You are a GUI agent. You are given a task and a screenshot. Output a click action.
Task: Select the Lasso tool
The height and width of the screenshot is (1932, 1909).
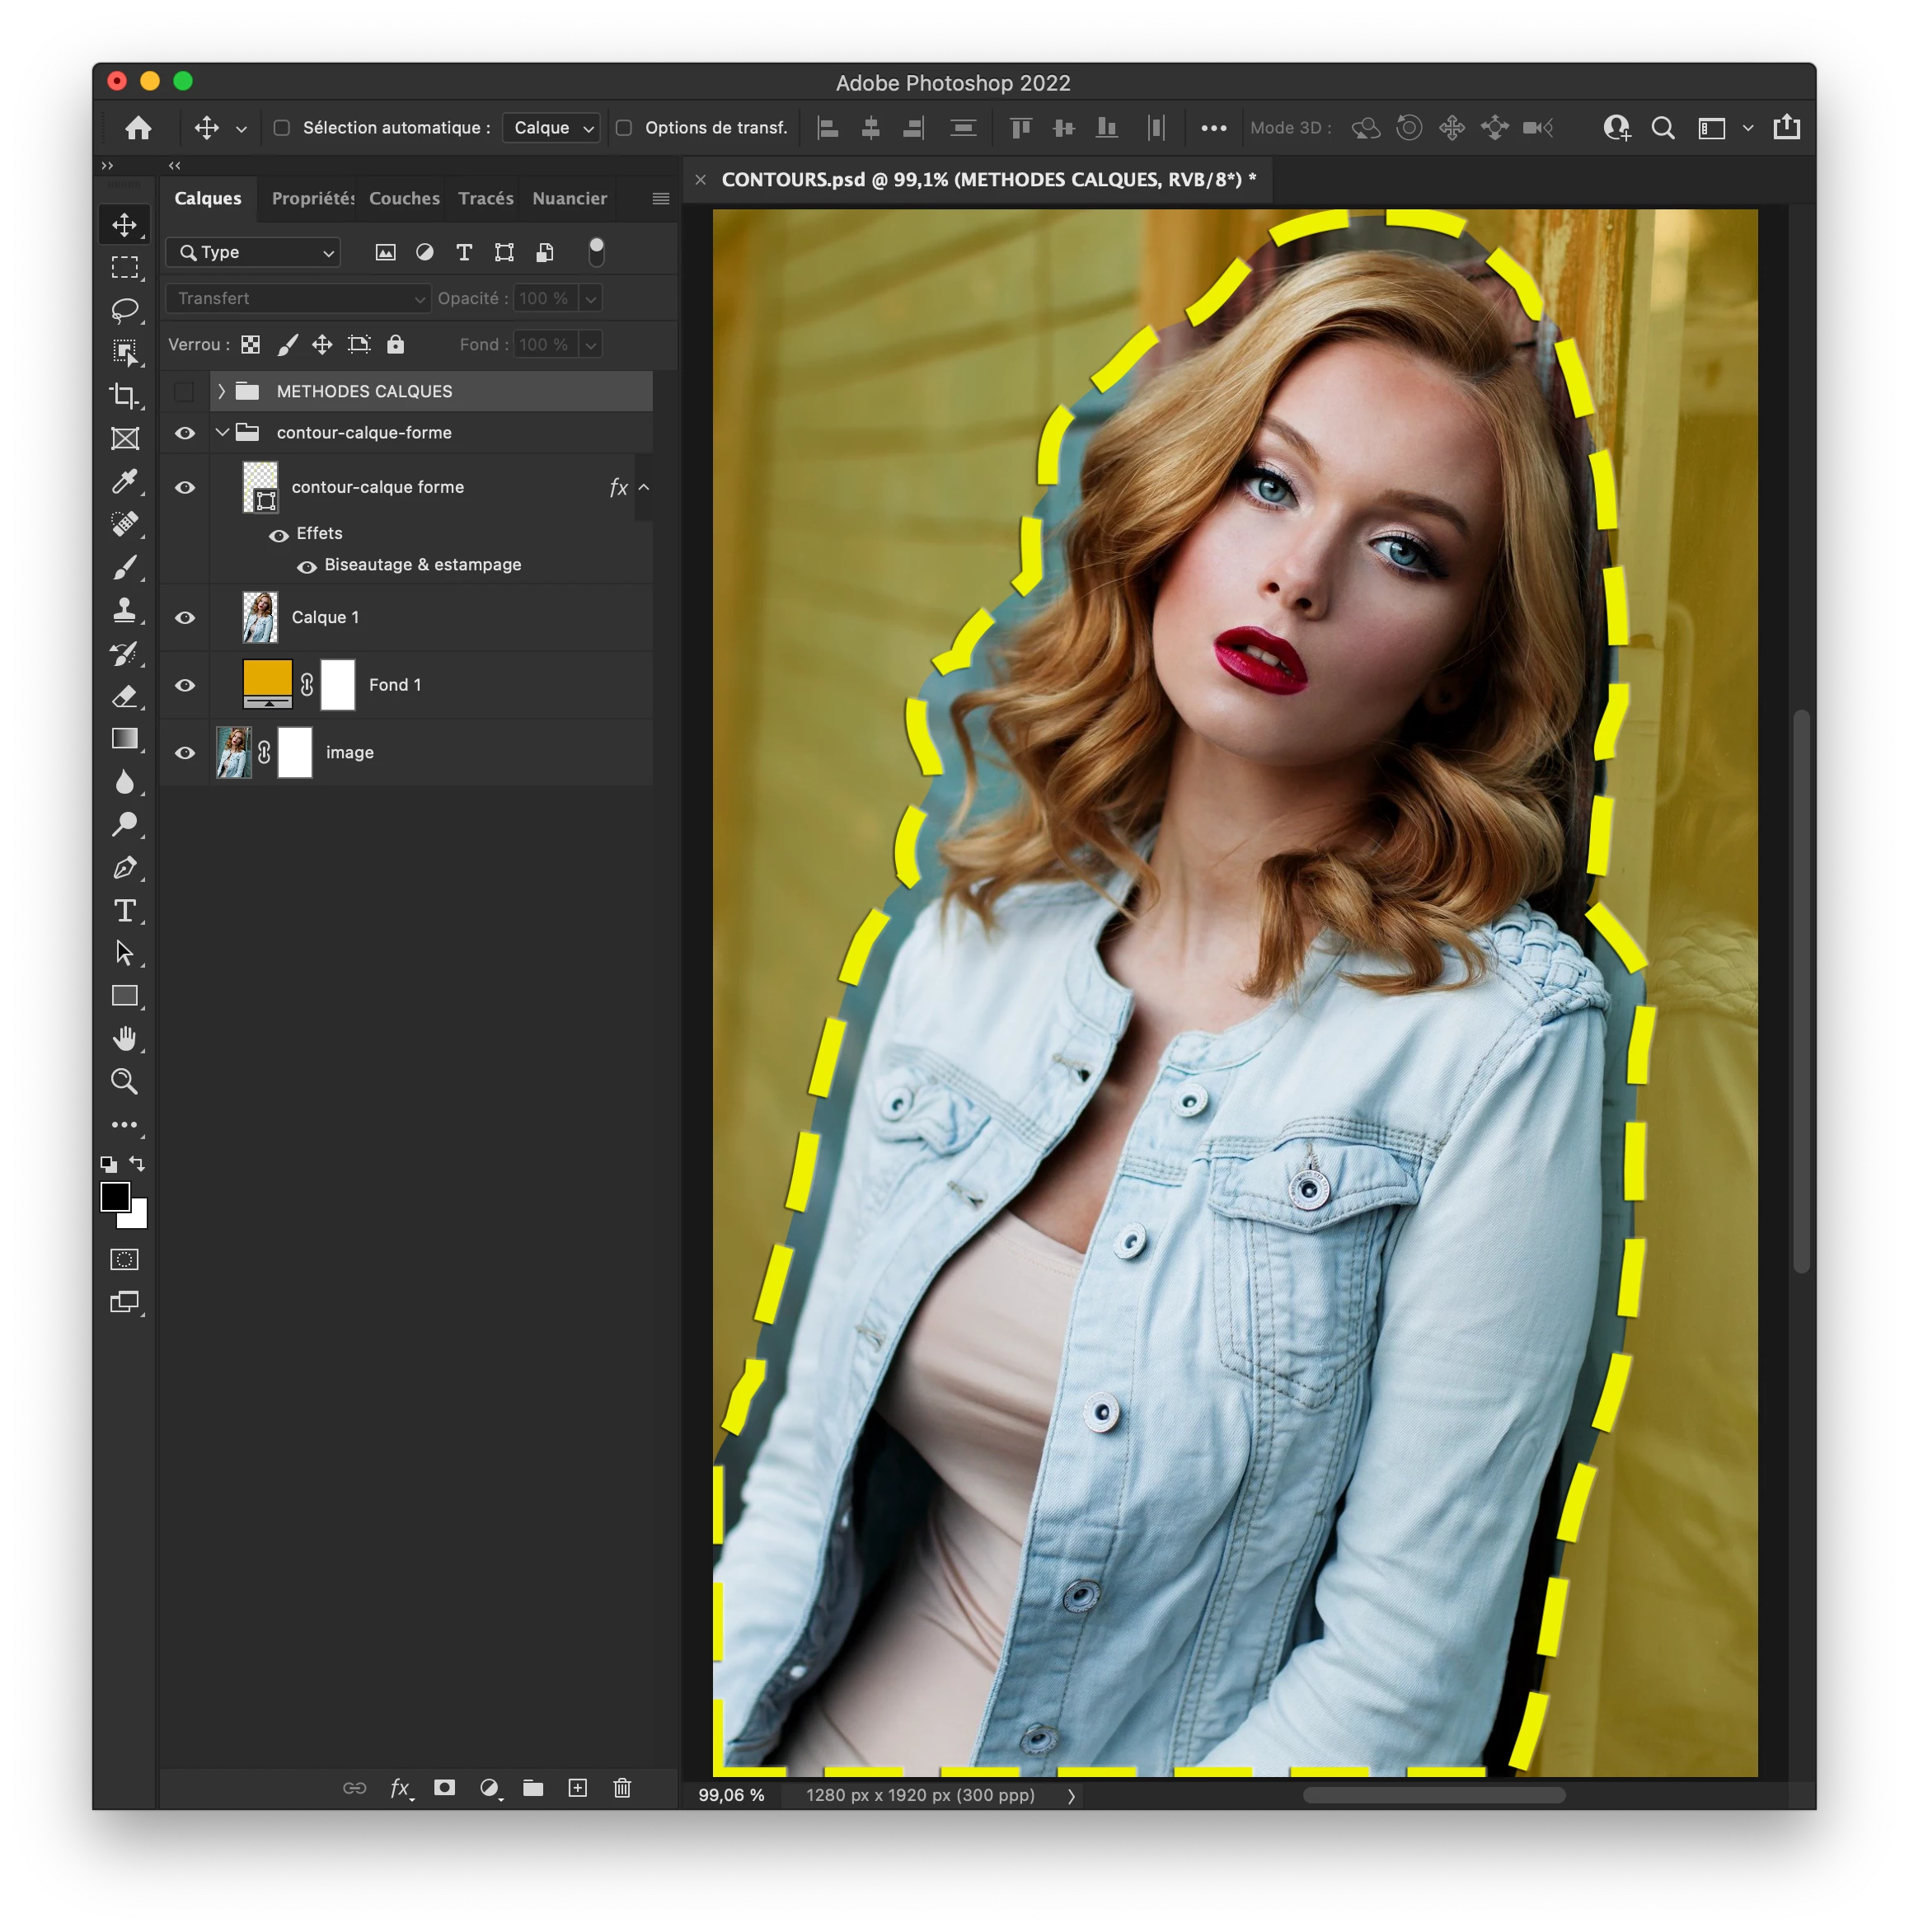pyautogui.click(x=124, y=310)
